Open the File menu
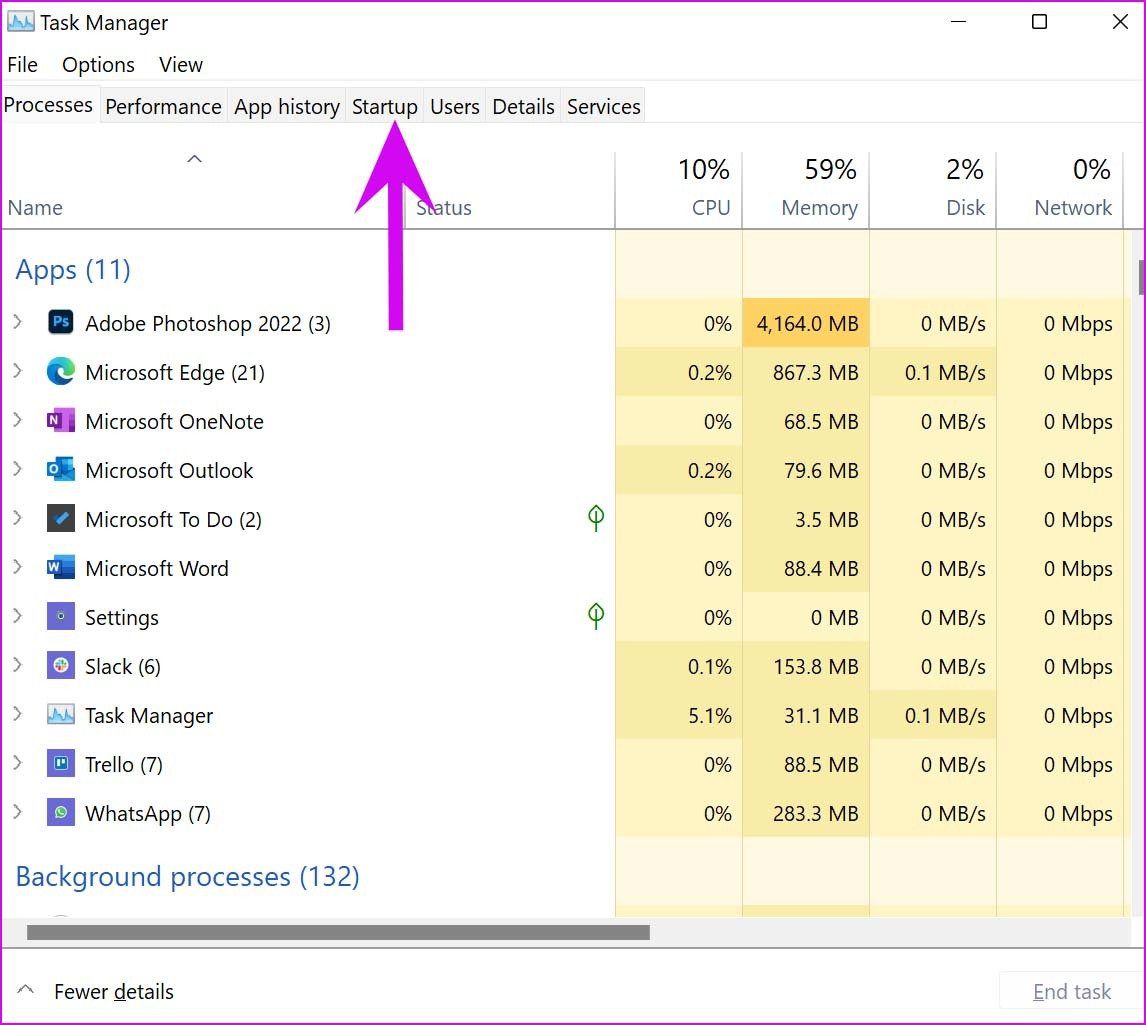The width and height of the screenshot is (1146, 1025). (x=23, y=64)
